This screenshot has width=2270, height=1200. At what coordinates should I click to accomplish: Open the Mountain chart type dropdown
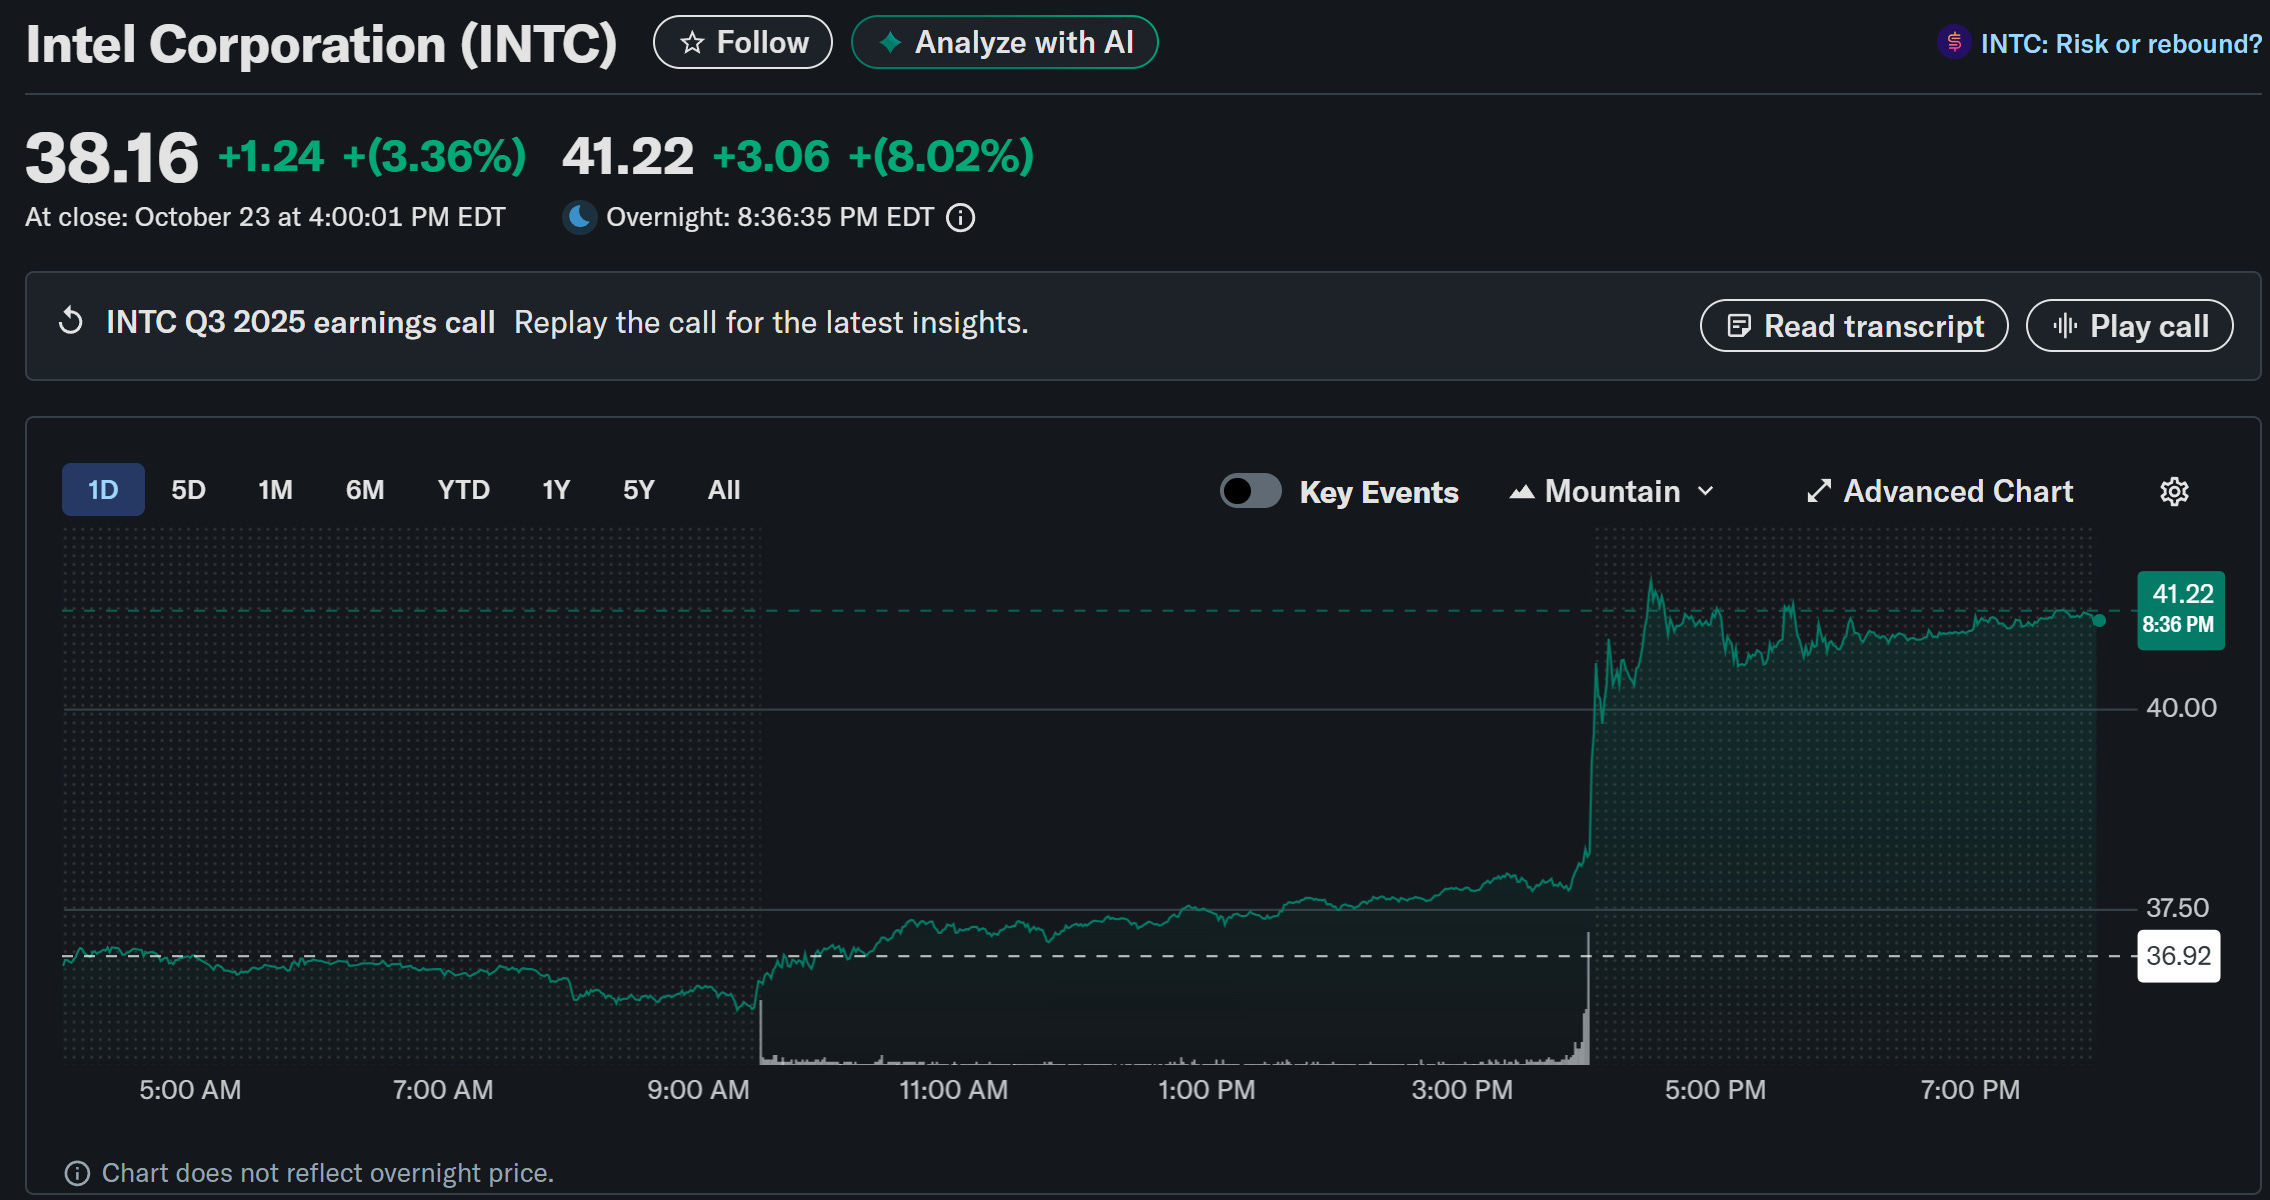tap(1611, 491)
